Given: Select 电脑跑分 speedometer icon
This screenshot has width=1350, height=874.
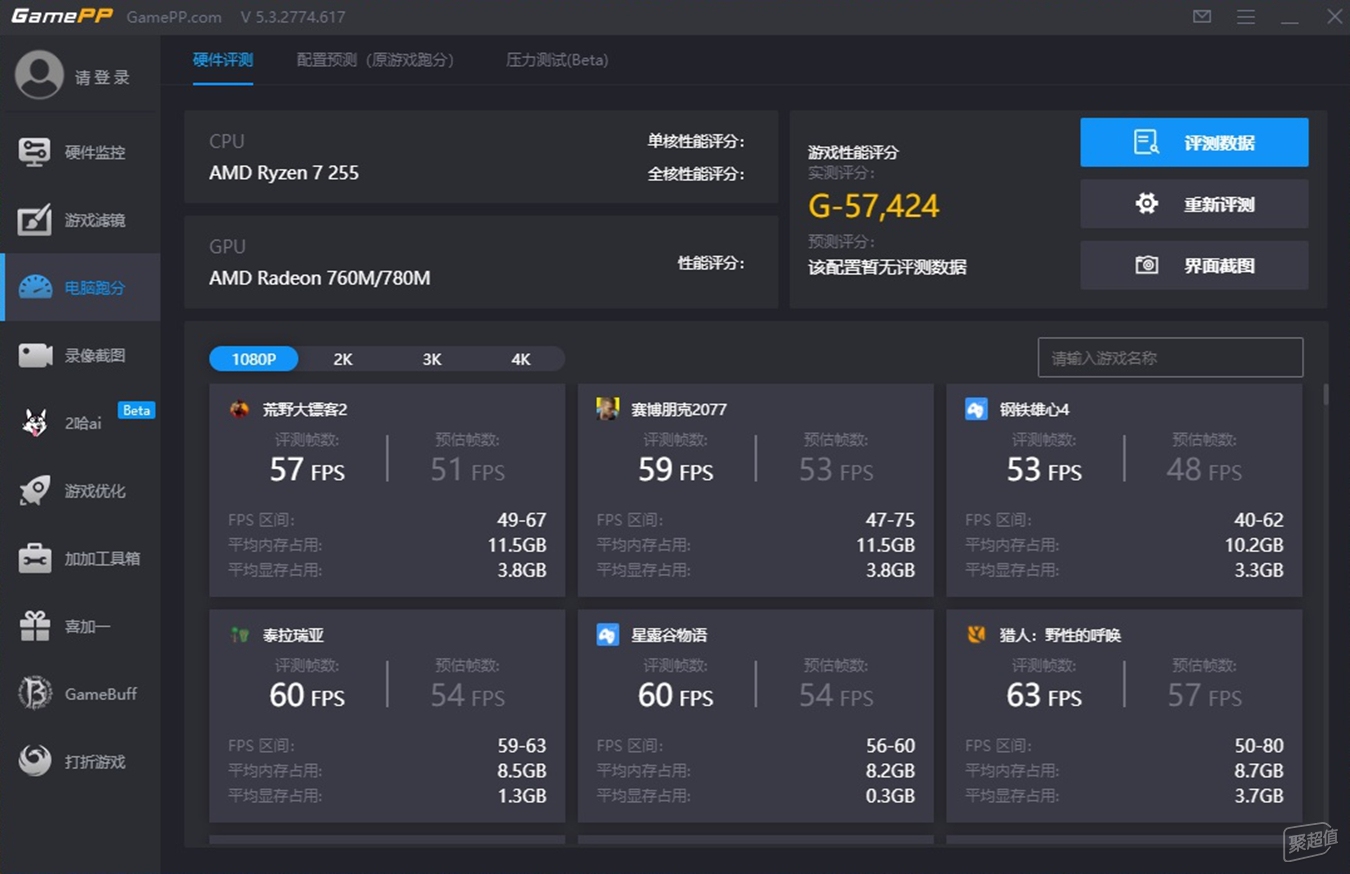Looking at the screenshot, I should [x=35, y=287].
